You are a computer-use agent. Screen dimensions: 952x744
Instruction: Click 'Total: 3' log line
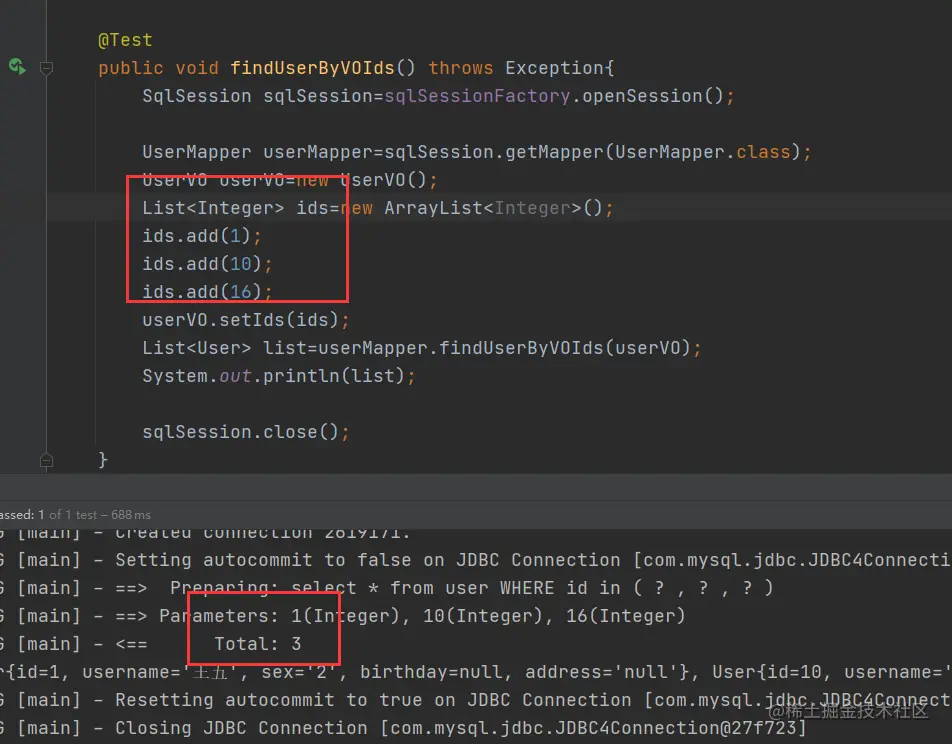click(151, 644)
